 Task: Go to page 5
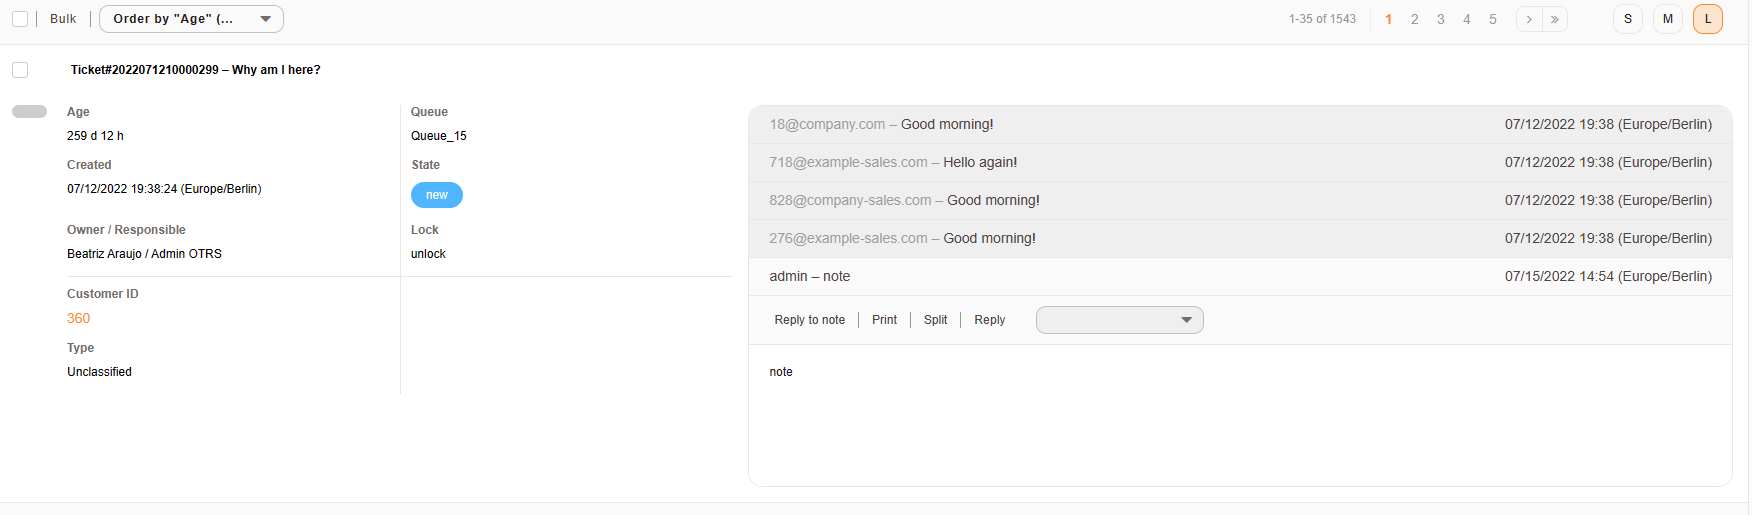click(1492, 19)
